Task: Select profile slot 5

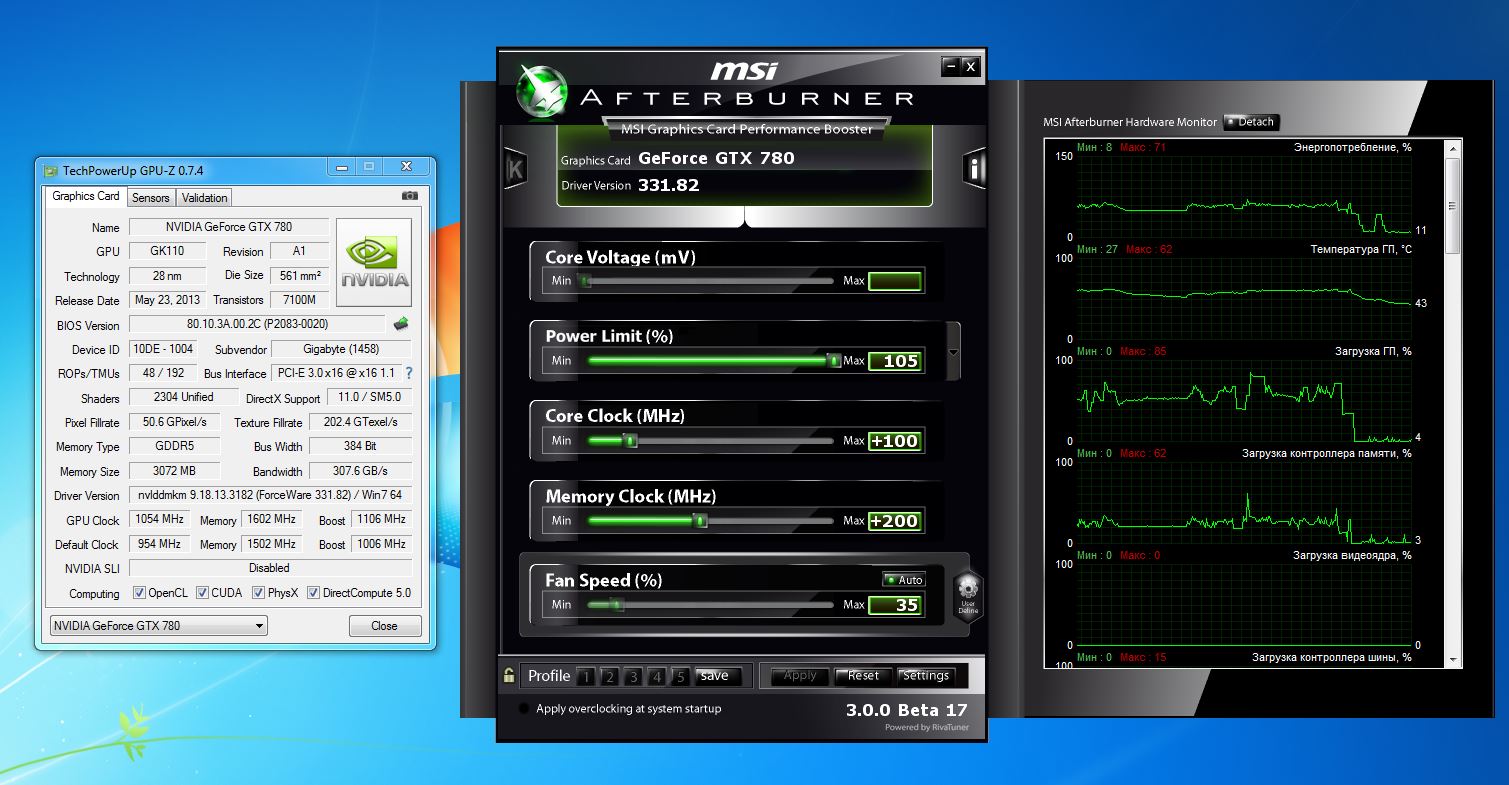Action: [680, 677]
